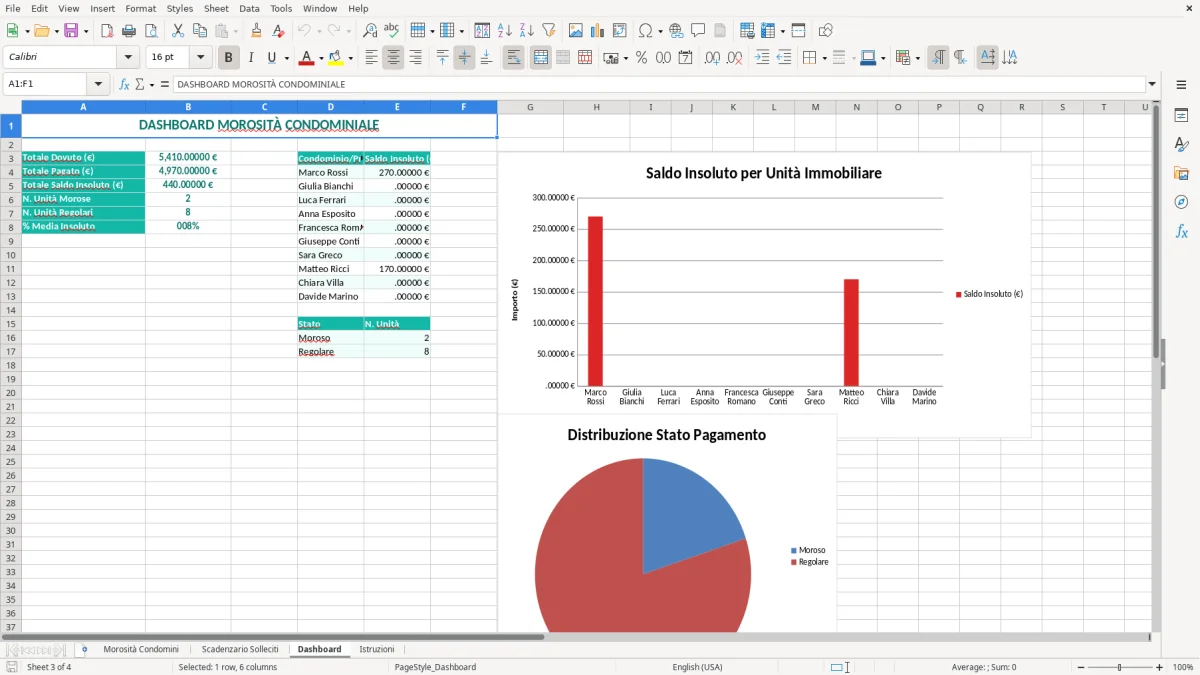The width and height of the screenshot is (1200, 675).
Task: Open Borders dropdown arrow
Action: coord(824,58)
